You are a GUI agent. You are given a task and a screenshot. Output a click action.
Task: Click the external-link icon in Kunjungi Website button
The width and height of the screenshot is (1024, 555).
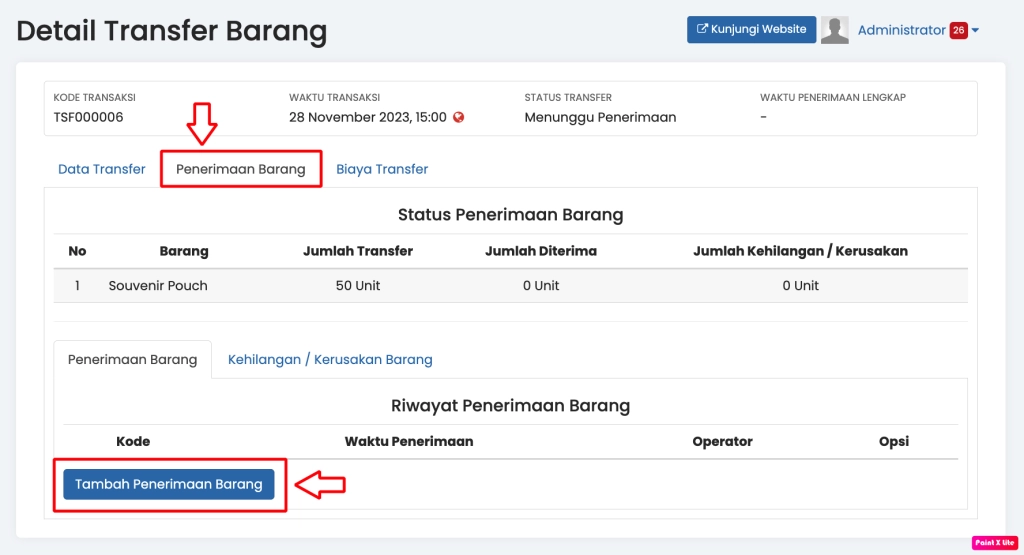[x=702, y=30]
